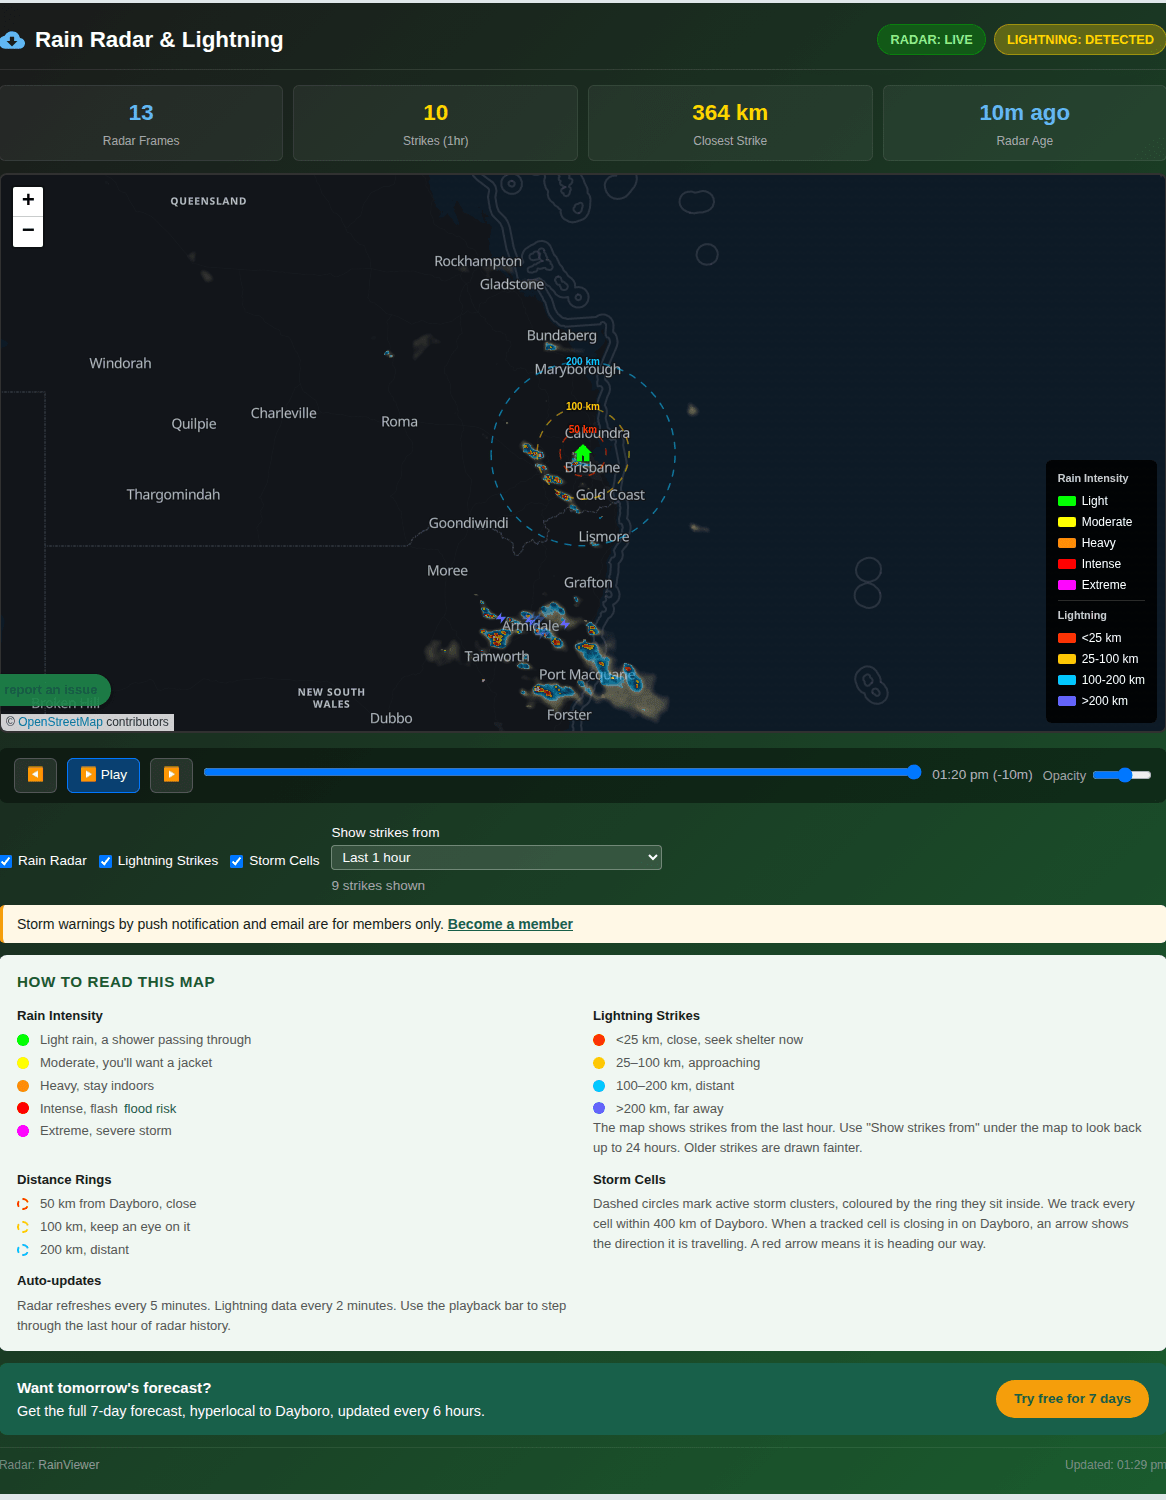Click the '9 strikes shown' text
Viewport: 1166px width, 1500px height.
pos(378,886)
